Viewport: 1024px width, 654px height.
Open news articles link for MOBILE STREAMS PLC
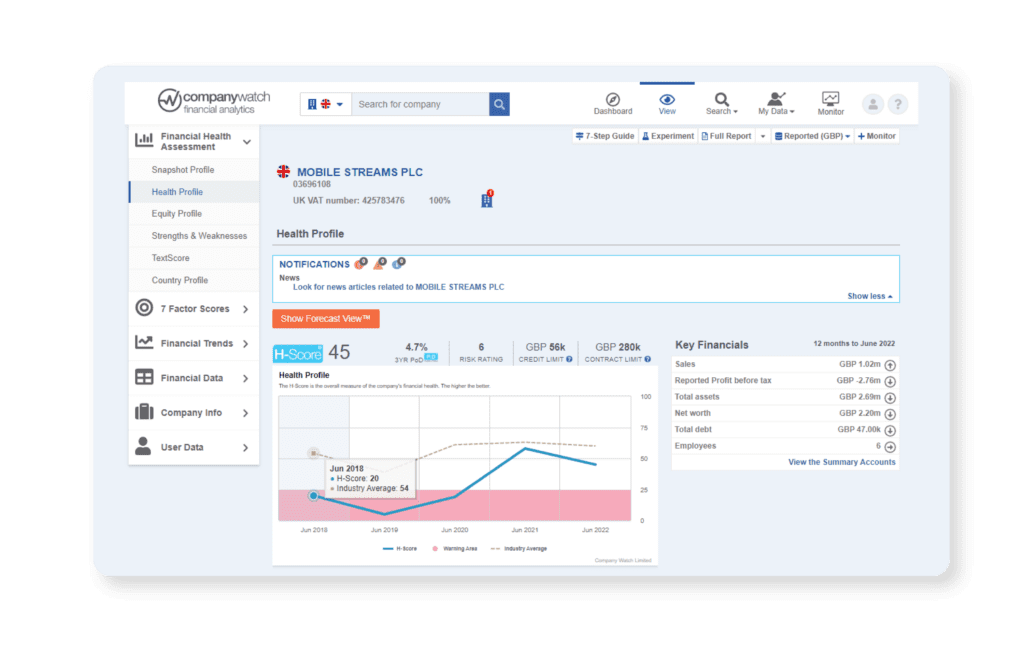click(398, 287)
